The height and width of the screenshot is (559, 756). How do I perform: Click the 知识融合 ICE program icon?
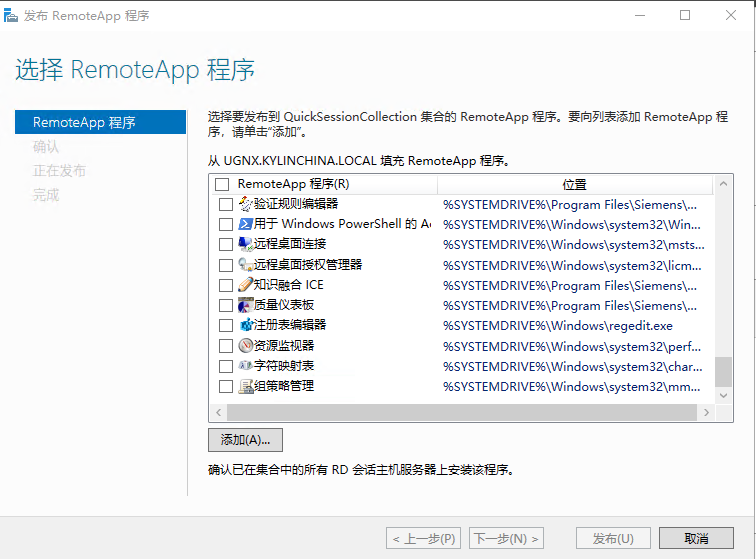coord(245,285)
